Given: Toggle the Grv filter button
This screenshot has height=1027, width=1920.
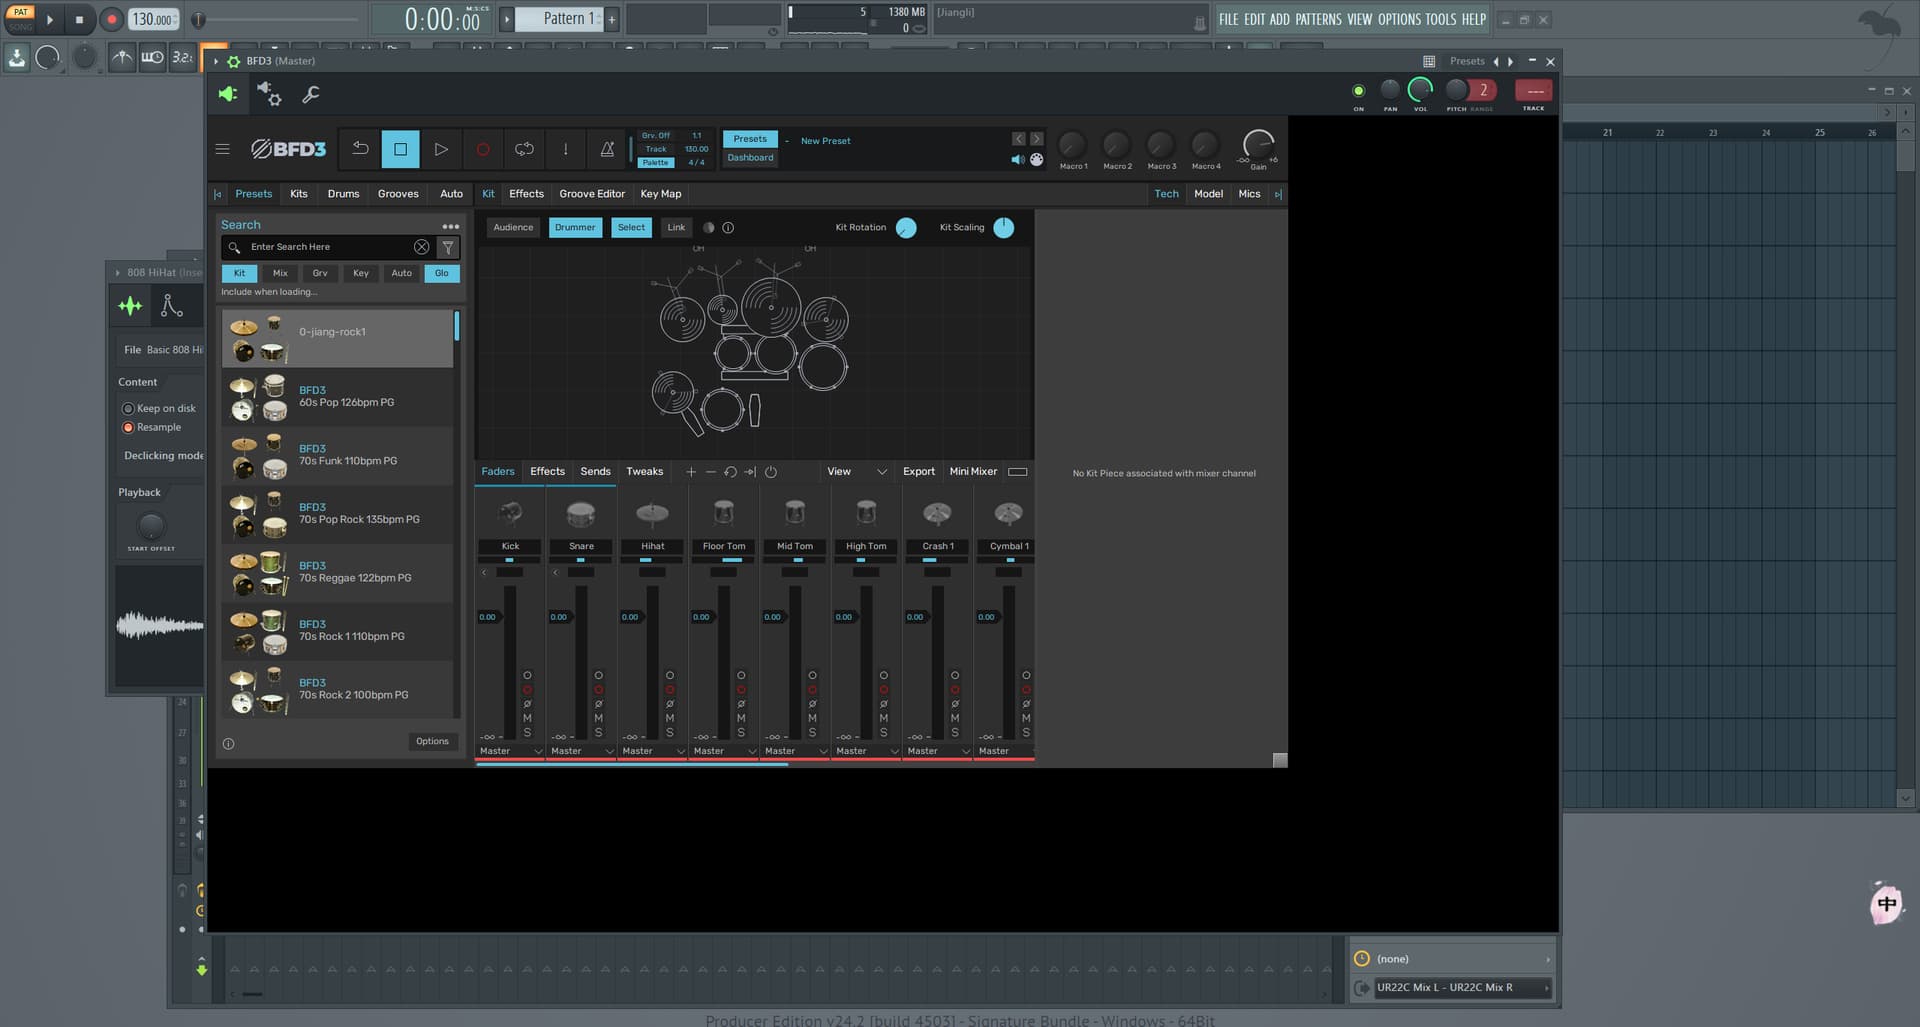Looking at the screenshot, I should [x=320, y=273].
